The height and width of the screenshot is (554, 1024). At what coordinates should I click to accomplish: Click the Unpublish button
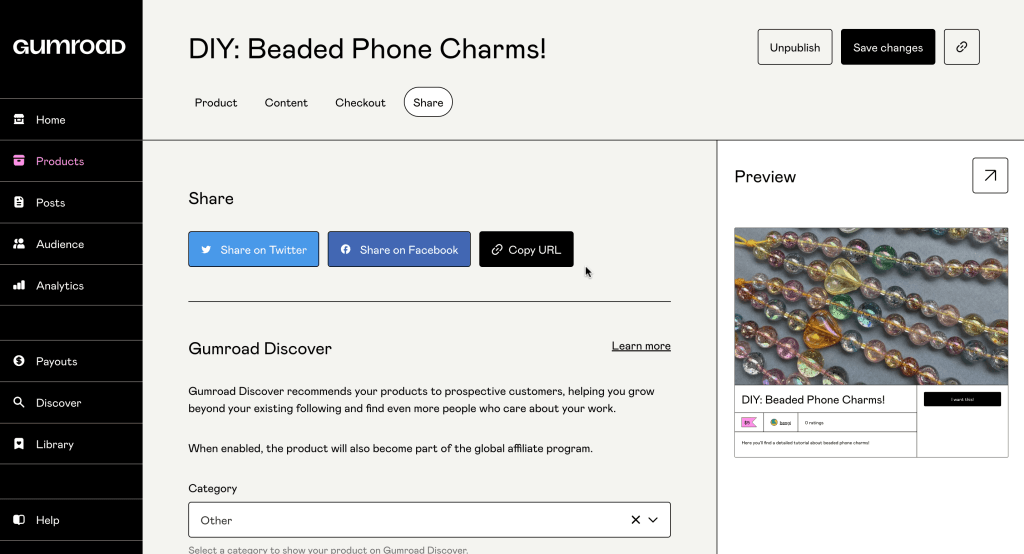coord(795,47)
